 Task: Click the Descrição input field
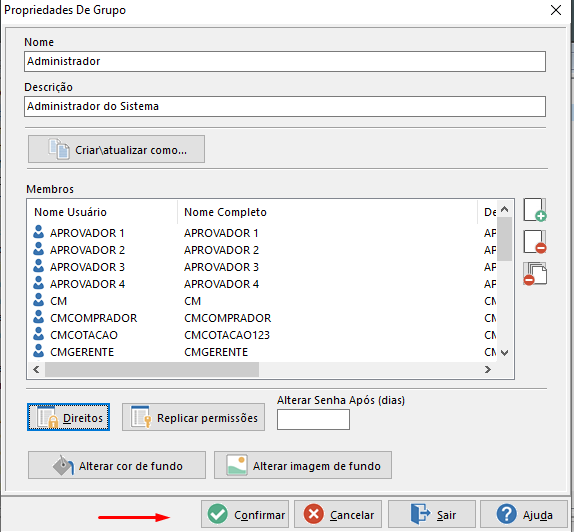click(x=285, y=107)
